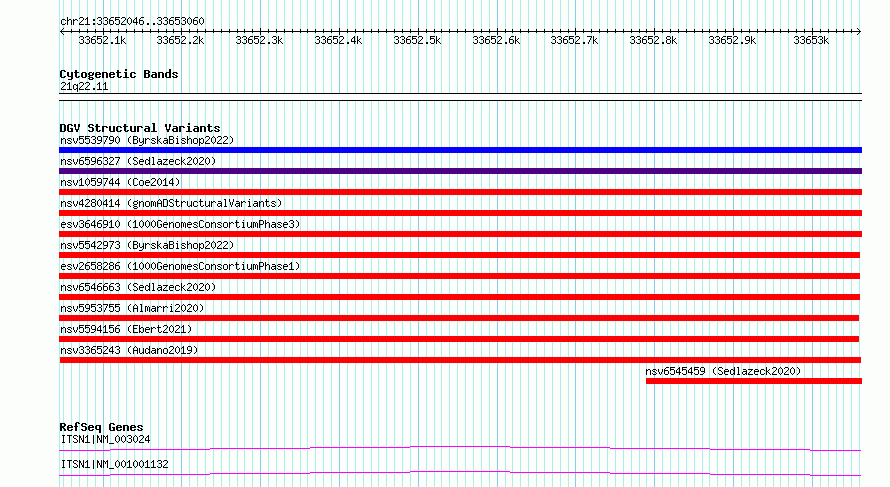The image size is (890, 487).
Task: Click nsv3365243 (Audano2019) label
Action: pos(129,350)
